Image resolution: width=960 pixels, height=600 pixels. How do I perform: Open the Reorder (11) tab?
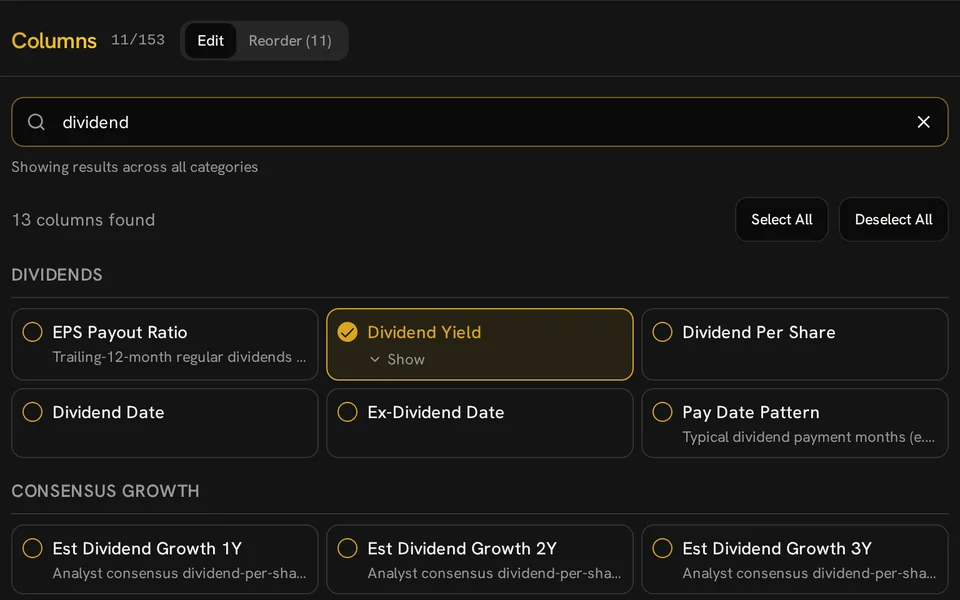(x=290, y=41)
